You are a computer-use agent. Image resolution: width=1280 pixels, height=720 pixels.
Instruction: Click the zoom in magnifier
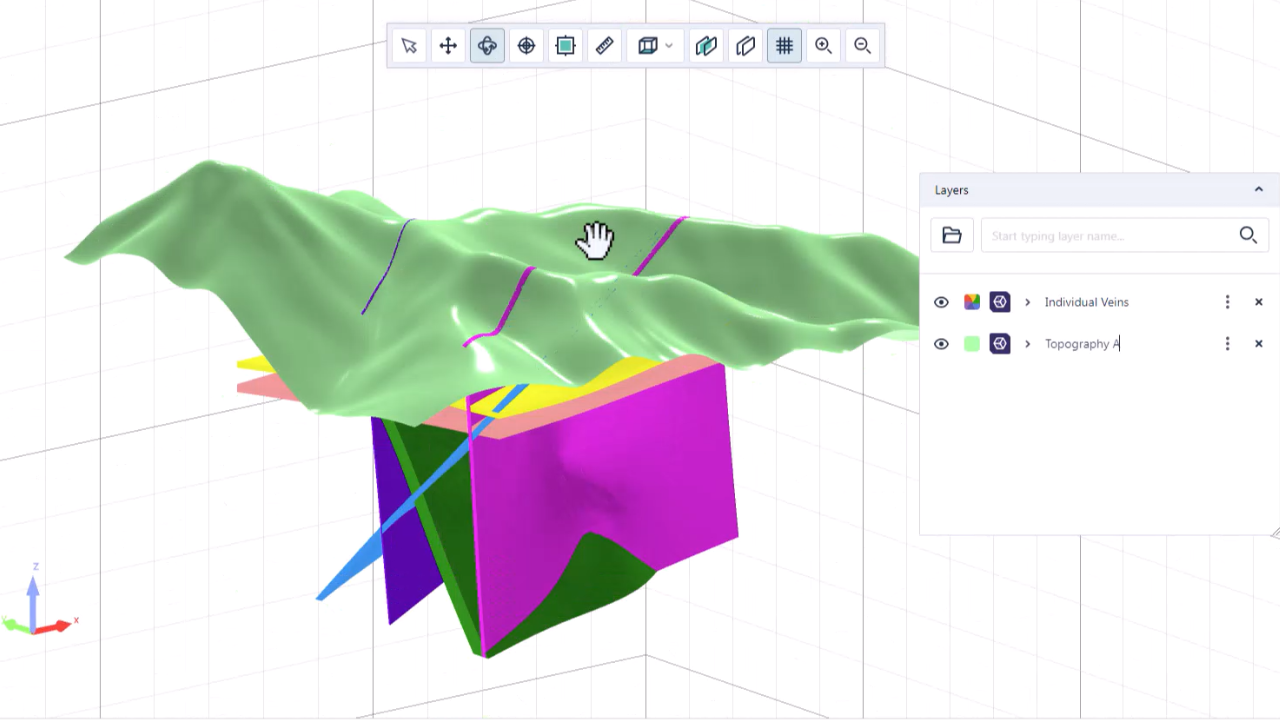click(823, 46)
